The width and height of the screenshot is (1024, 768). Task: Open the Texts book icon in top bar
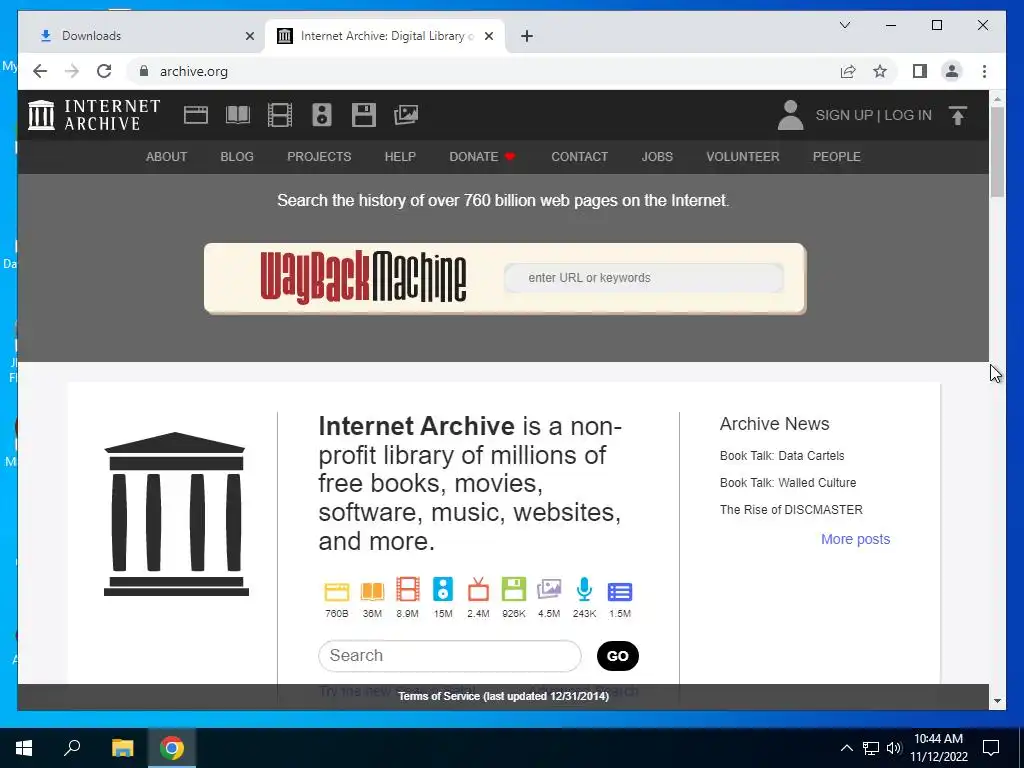tap(238, 115)
